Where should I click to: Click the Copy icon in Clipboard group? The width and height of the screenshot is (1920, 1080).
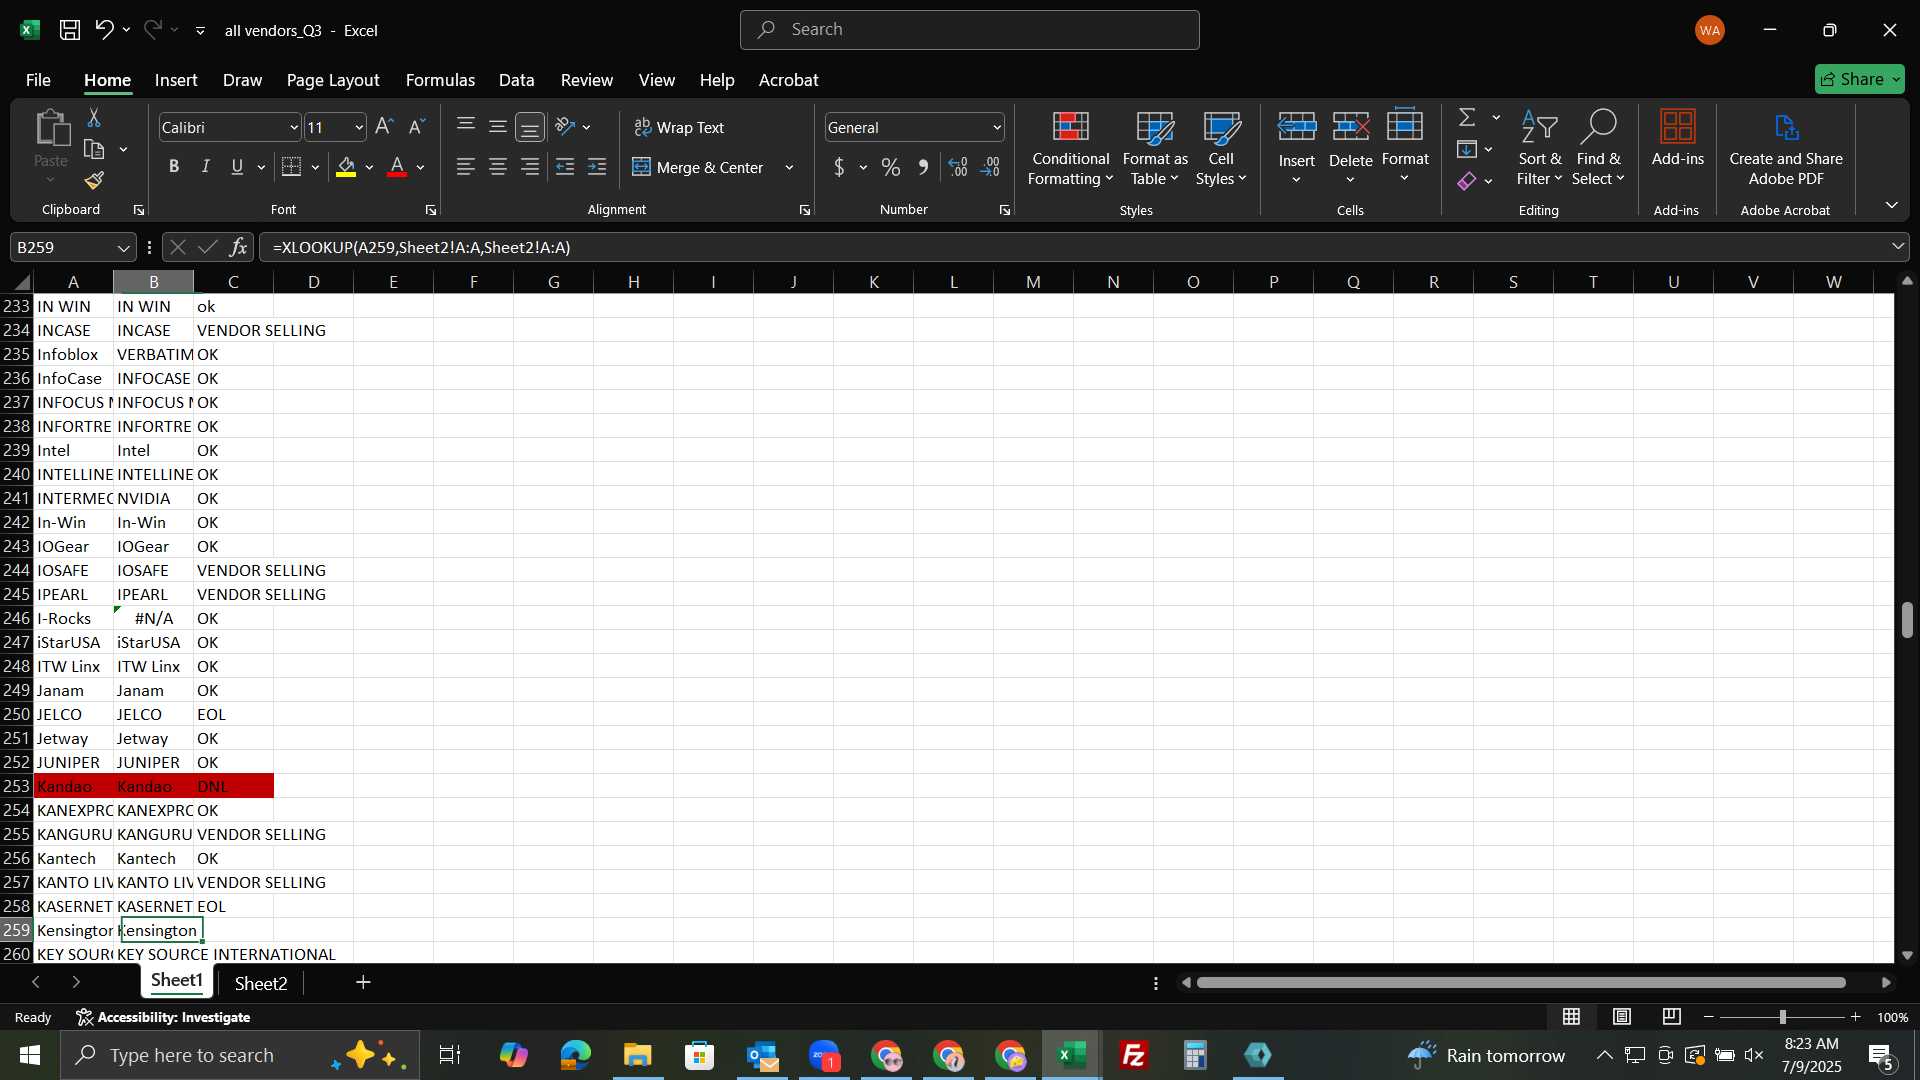pos(94,150)
